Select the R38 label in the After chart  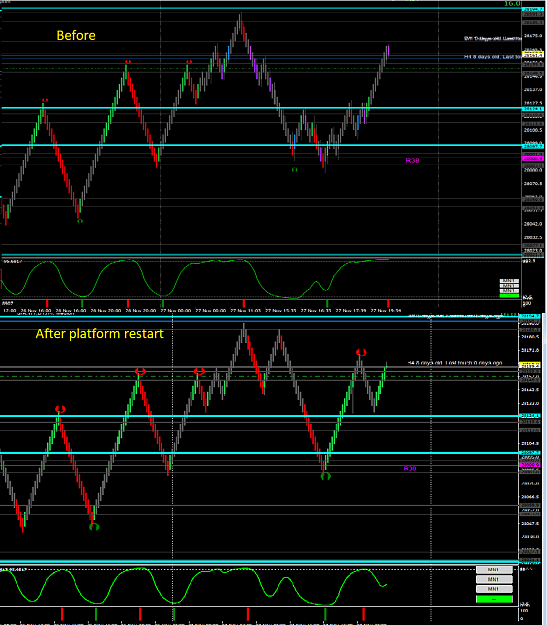click(x=410, y=468)
